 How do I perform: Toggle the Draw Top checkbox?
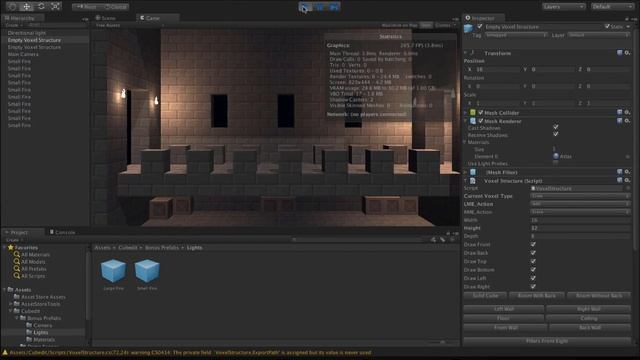[x=533, y=261]
